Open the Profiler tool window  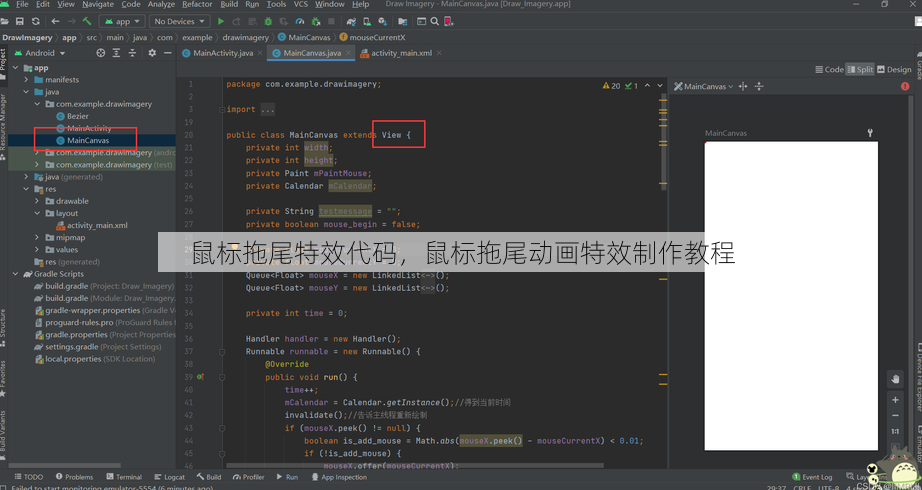click(x=249, y=477)
